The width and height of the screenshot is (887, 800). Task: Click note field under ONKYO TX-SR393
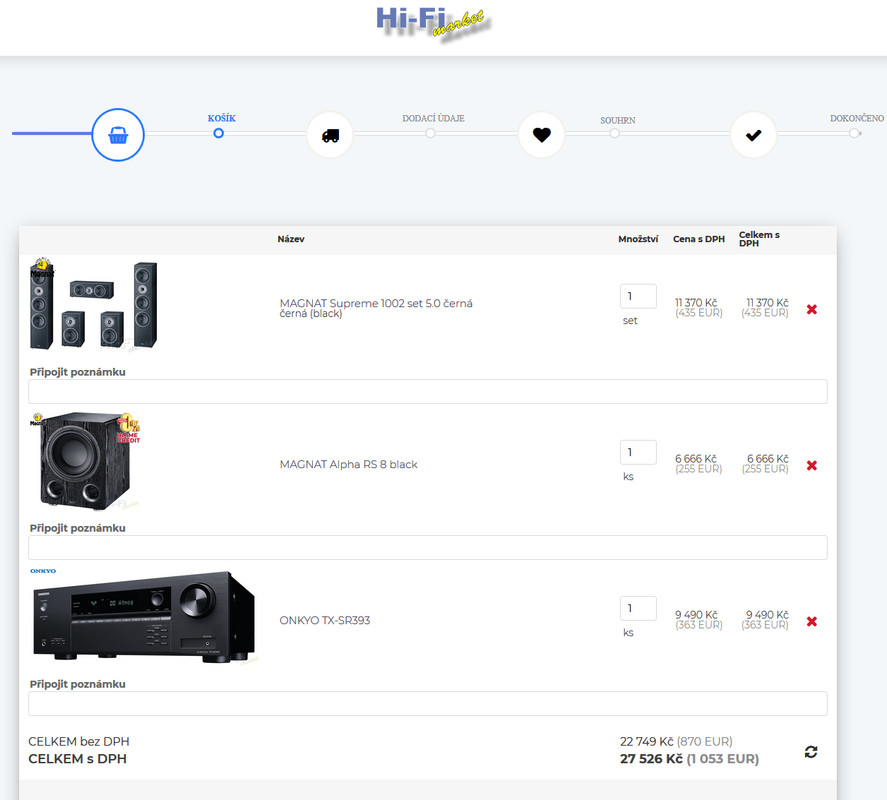pos(428,704)
